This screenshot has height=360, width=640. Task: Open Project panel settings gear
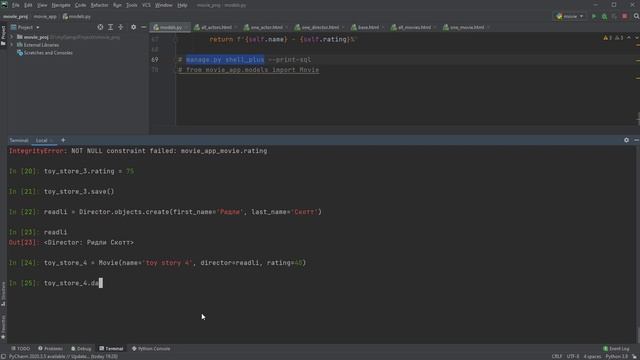tap(133, 27)
